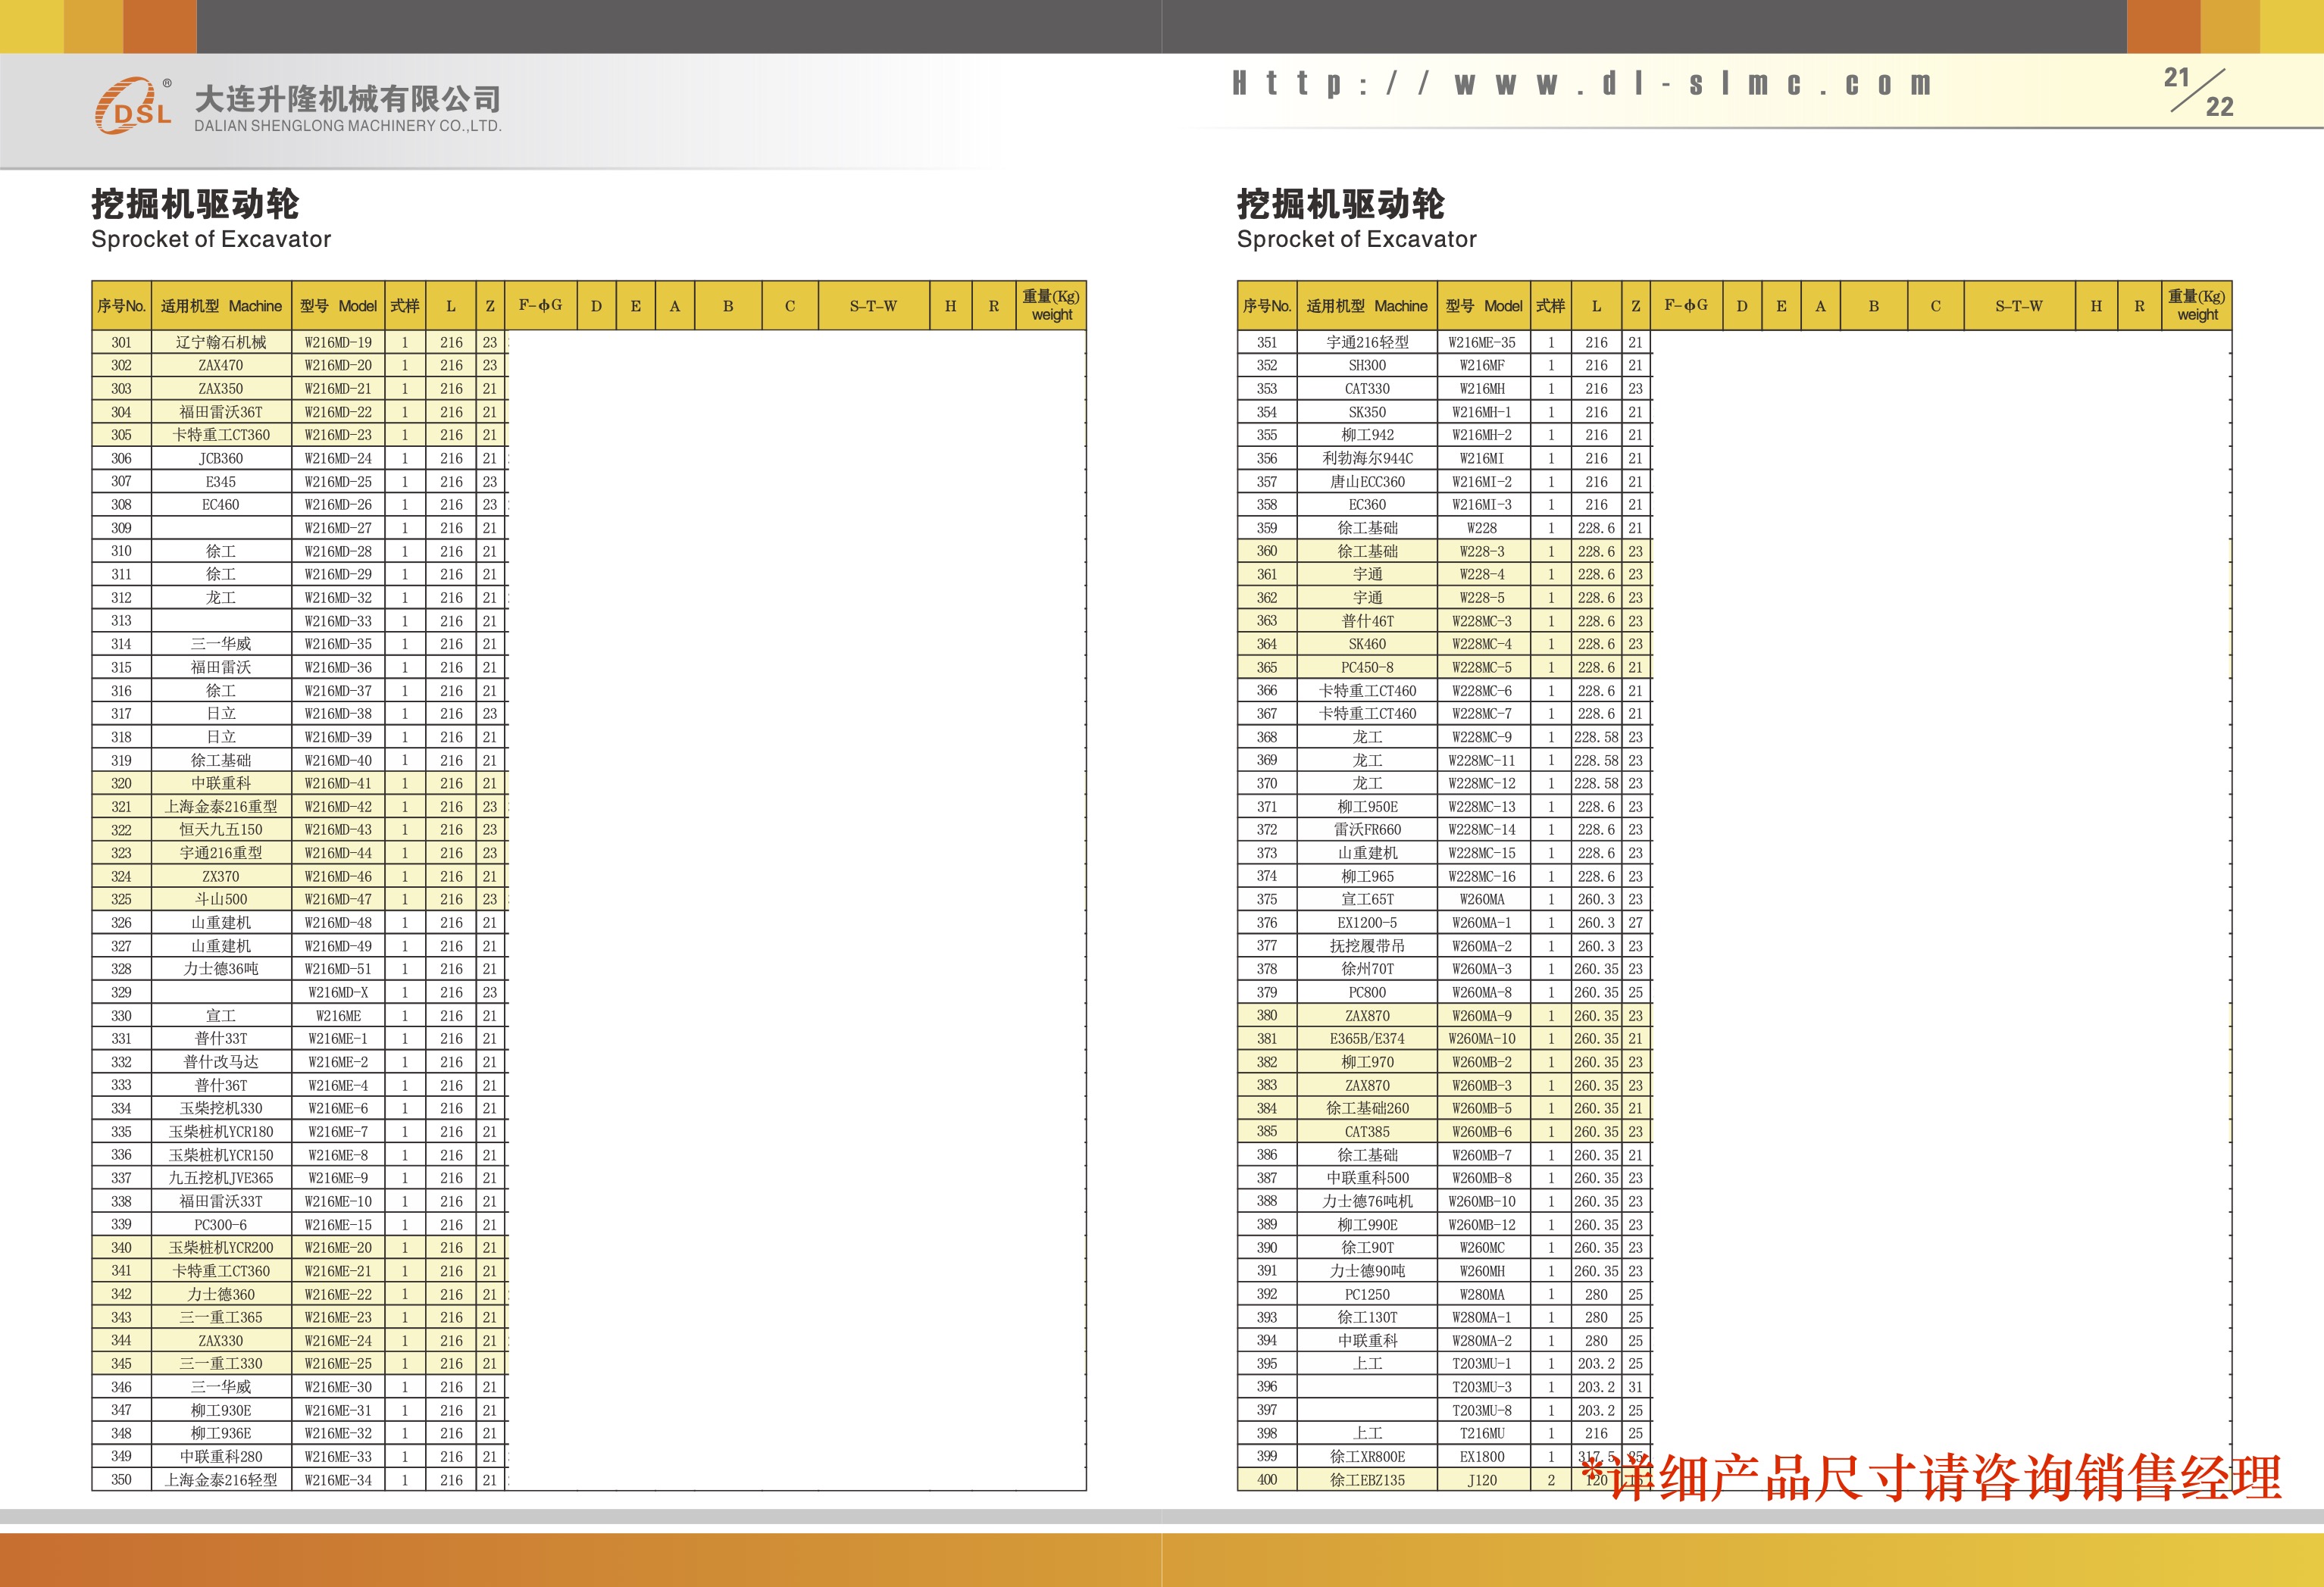Select the PC1250 machine cell
2324x1587 pixels.
point(1367,1294)
